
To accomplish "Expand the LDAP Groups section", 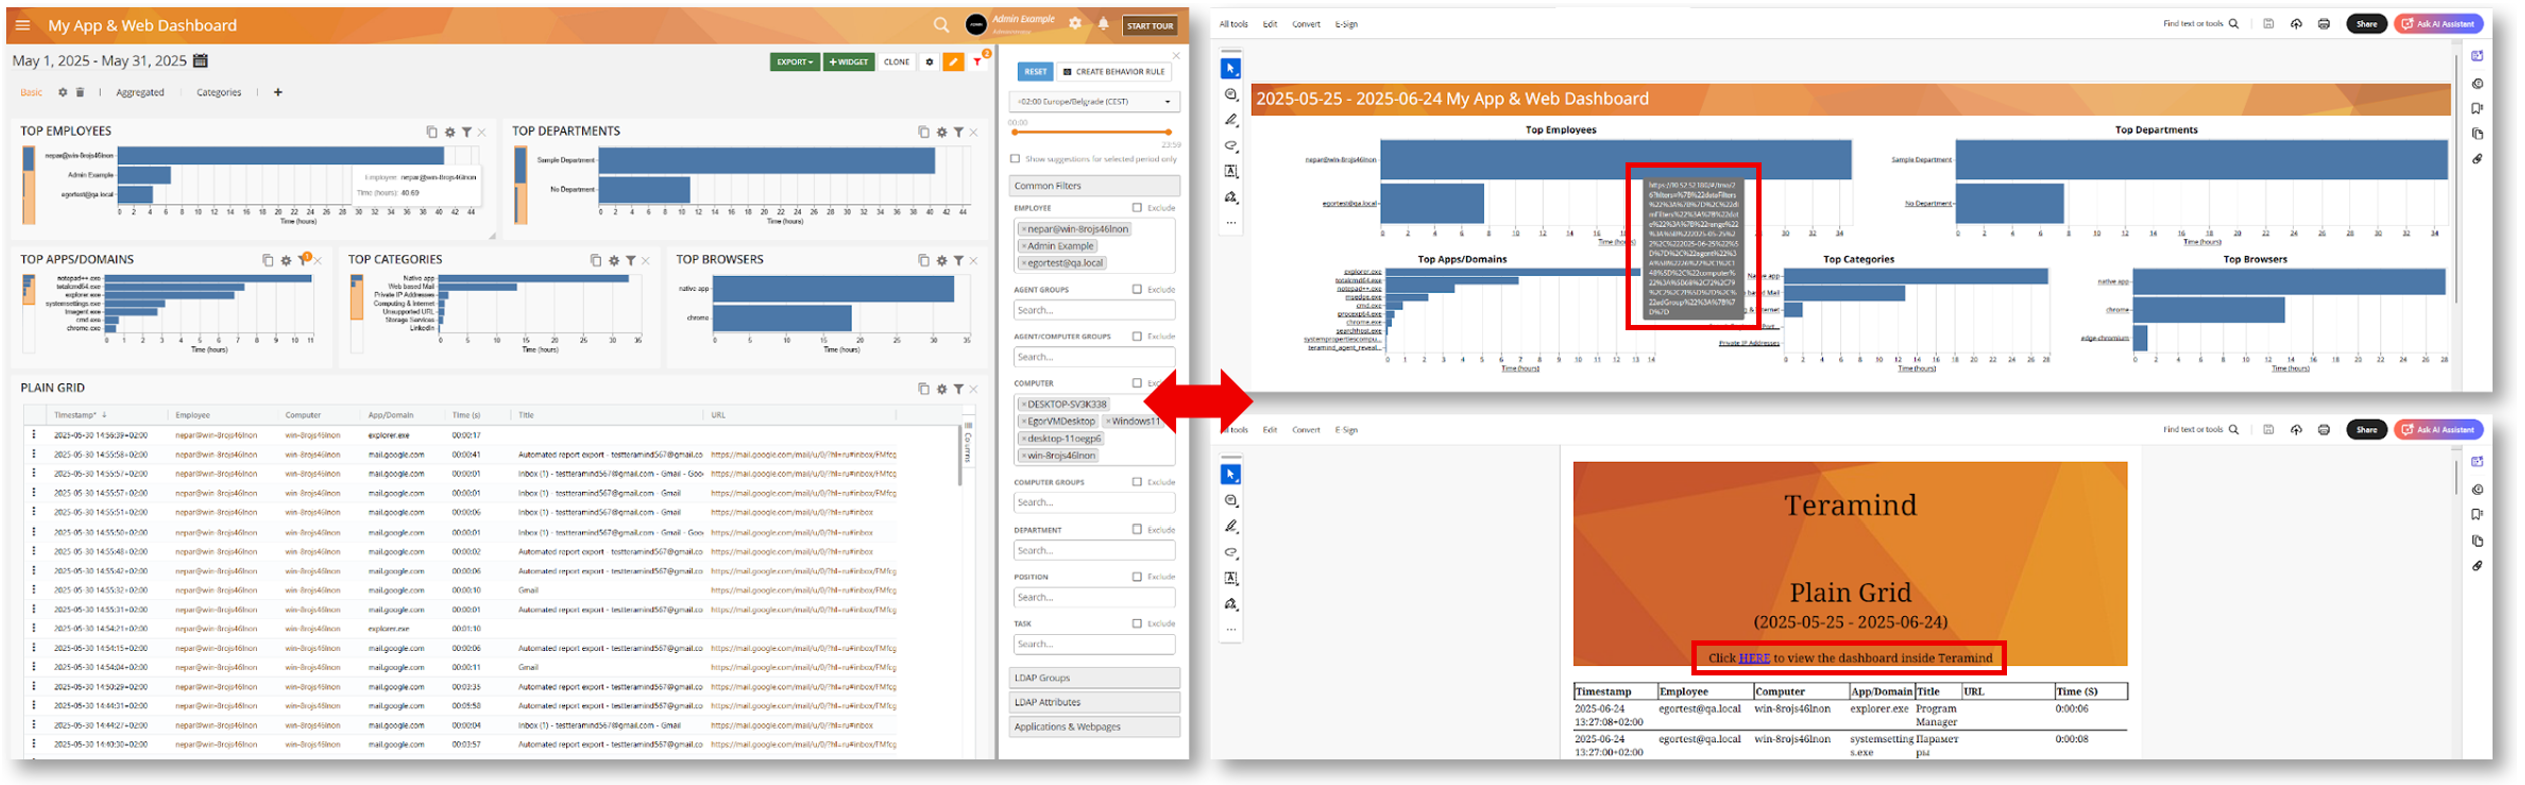I will coord(1094,678).
